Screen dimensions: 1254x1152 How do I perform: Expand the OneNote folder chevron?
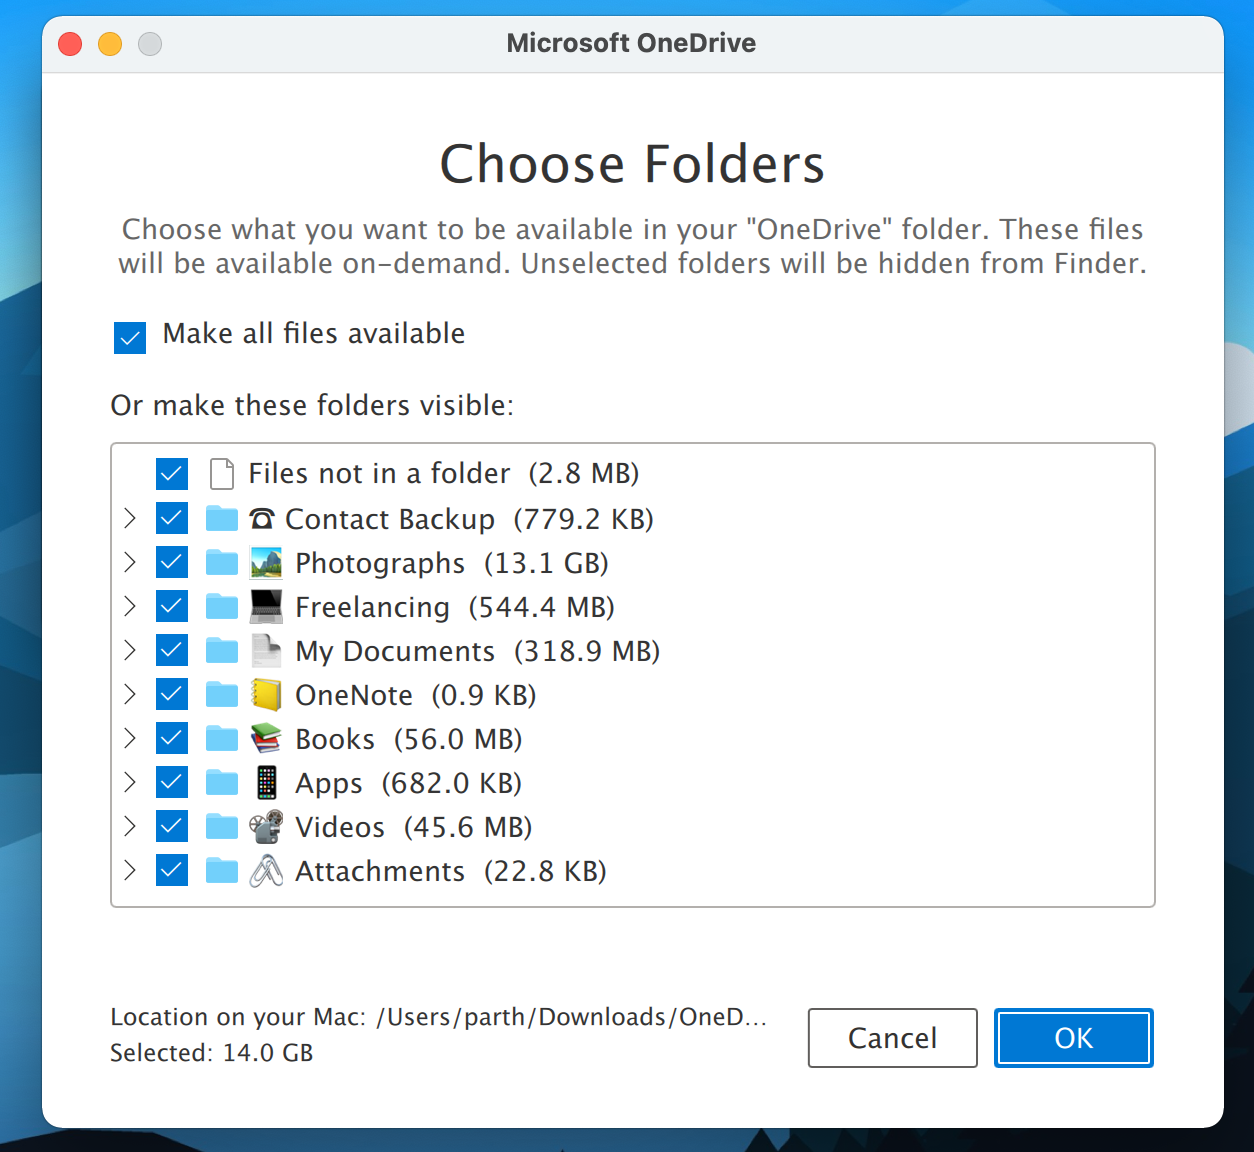pyautogui.click(x=129, y=694)
